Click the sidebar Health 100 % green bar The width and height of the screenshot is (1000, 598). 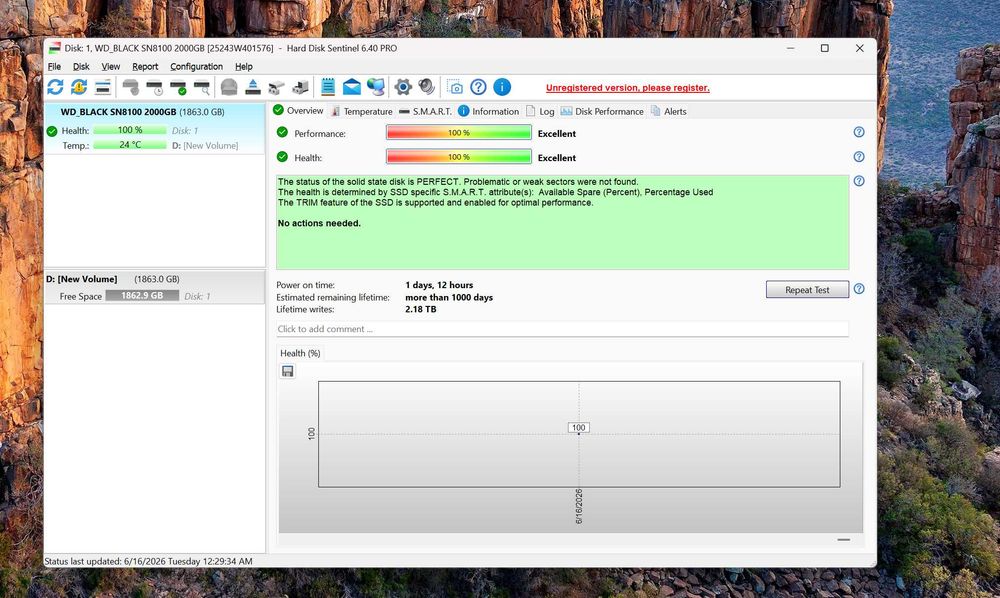click(129, 130)
